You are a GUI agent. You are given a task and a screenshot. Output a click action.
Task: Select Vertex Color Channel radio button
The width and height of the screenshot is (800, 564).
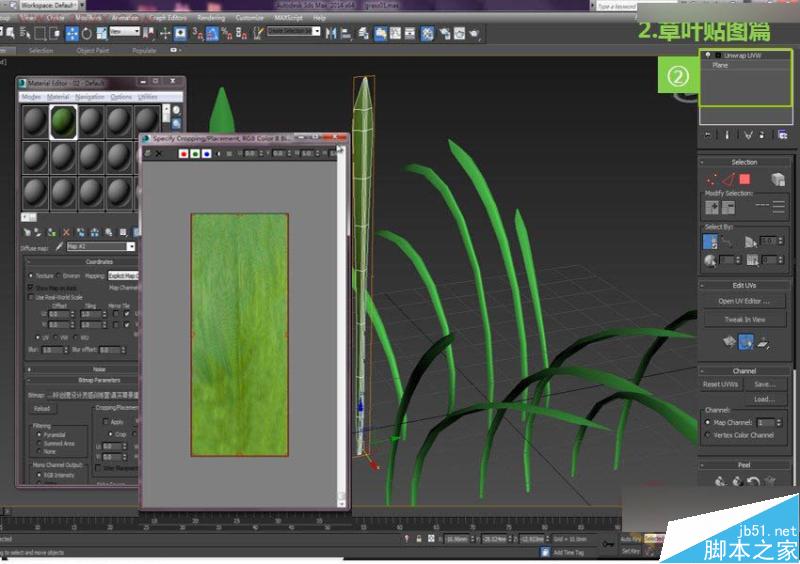708,435
